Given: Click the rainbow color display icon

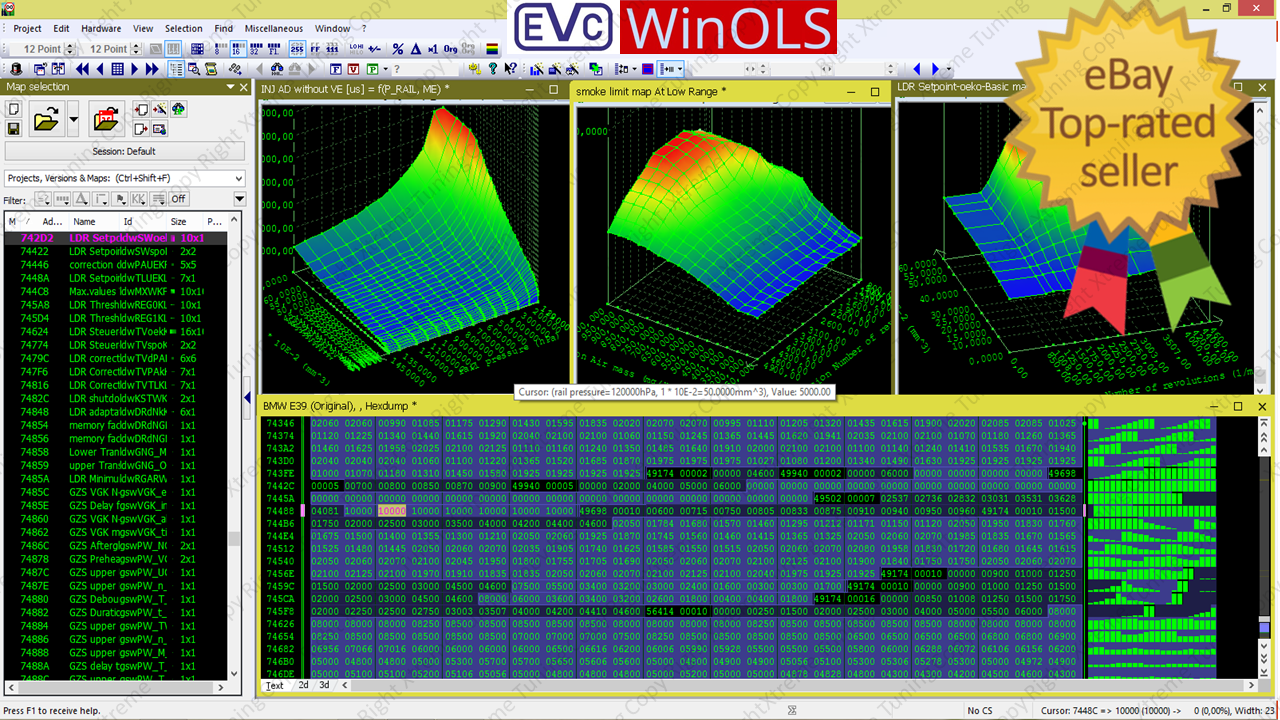Looking at the screenshot, I should click(x=492, y=49).
